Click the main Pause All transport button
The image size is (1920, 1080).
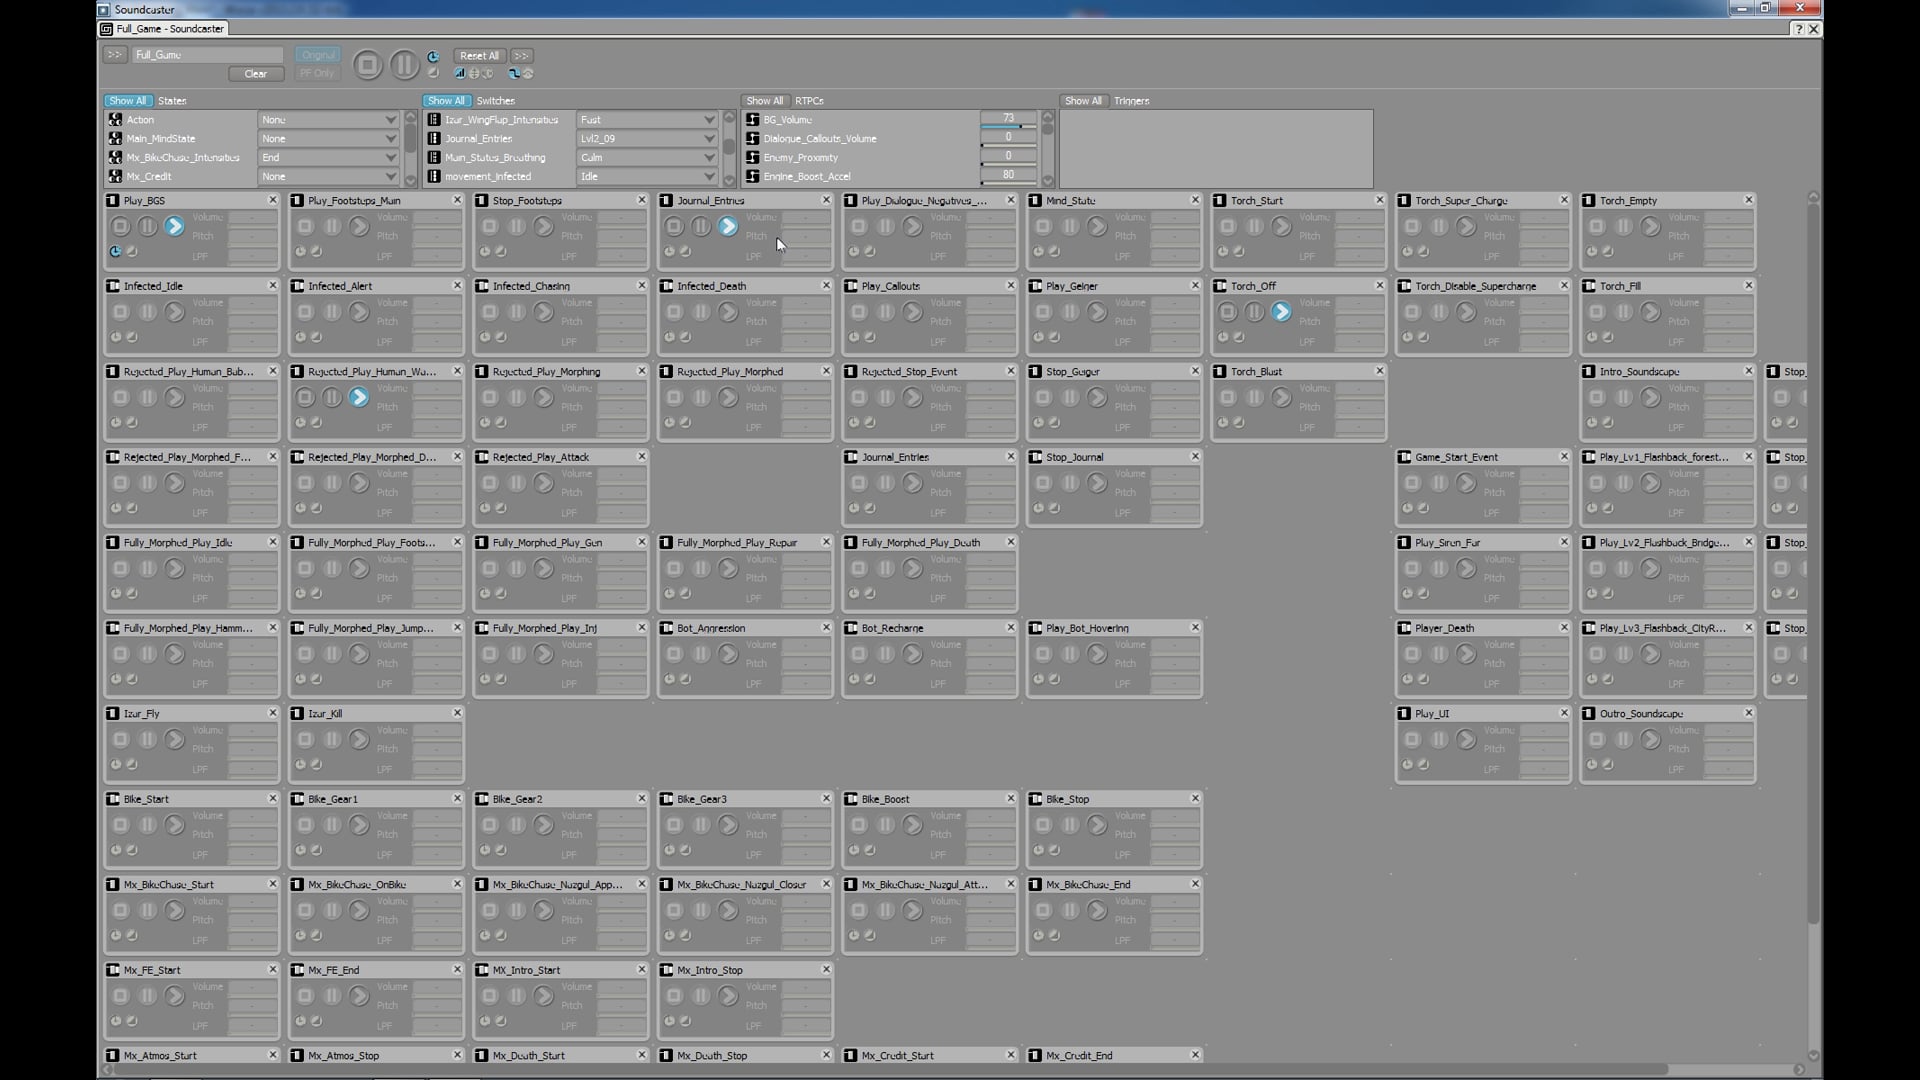coord(404,65)
